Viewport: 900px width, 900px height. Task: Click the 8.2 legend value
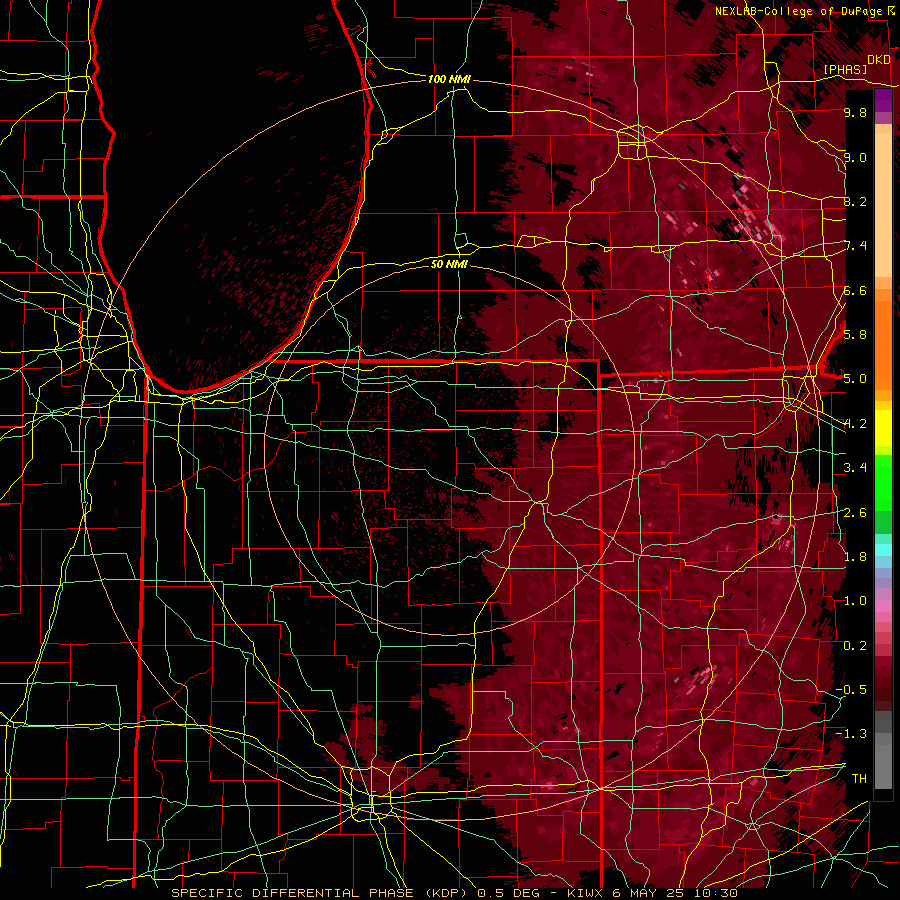(855, 201)
